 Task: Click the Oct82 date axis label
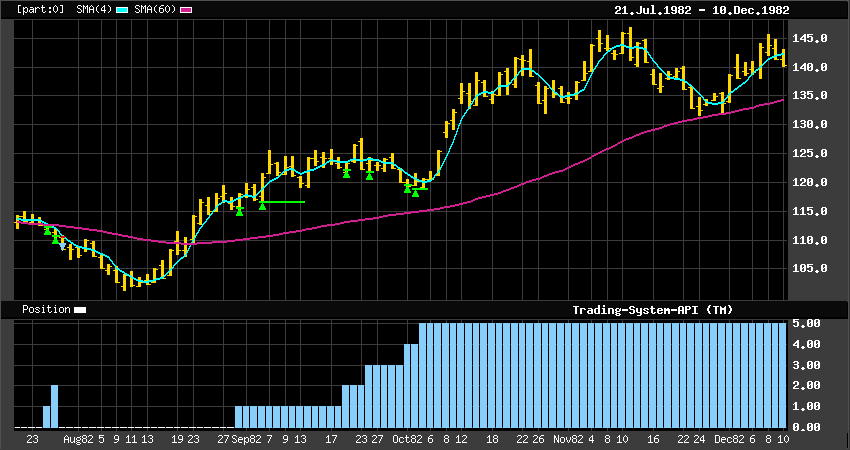[x=407, y=439]
